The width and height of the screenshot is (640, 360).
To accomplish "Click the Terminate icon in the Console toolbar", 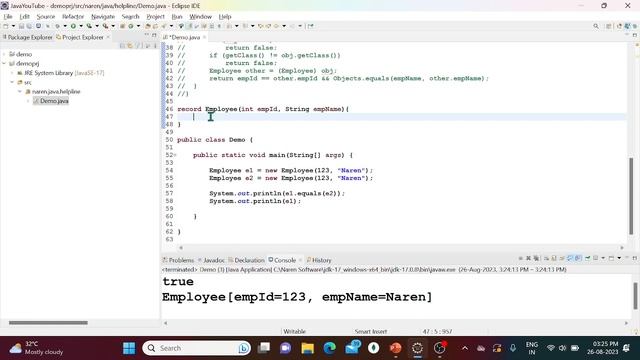I will [x=520, y=258].
